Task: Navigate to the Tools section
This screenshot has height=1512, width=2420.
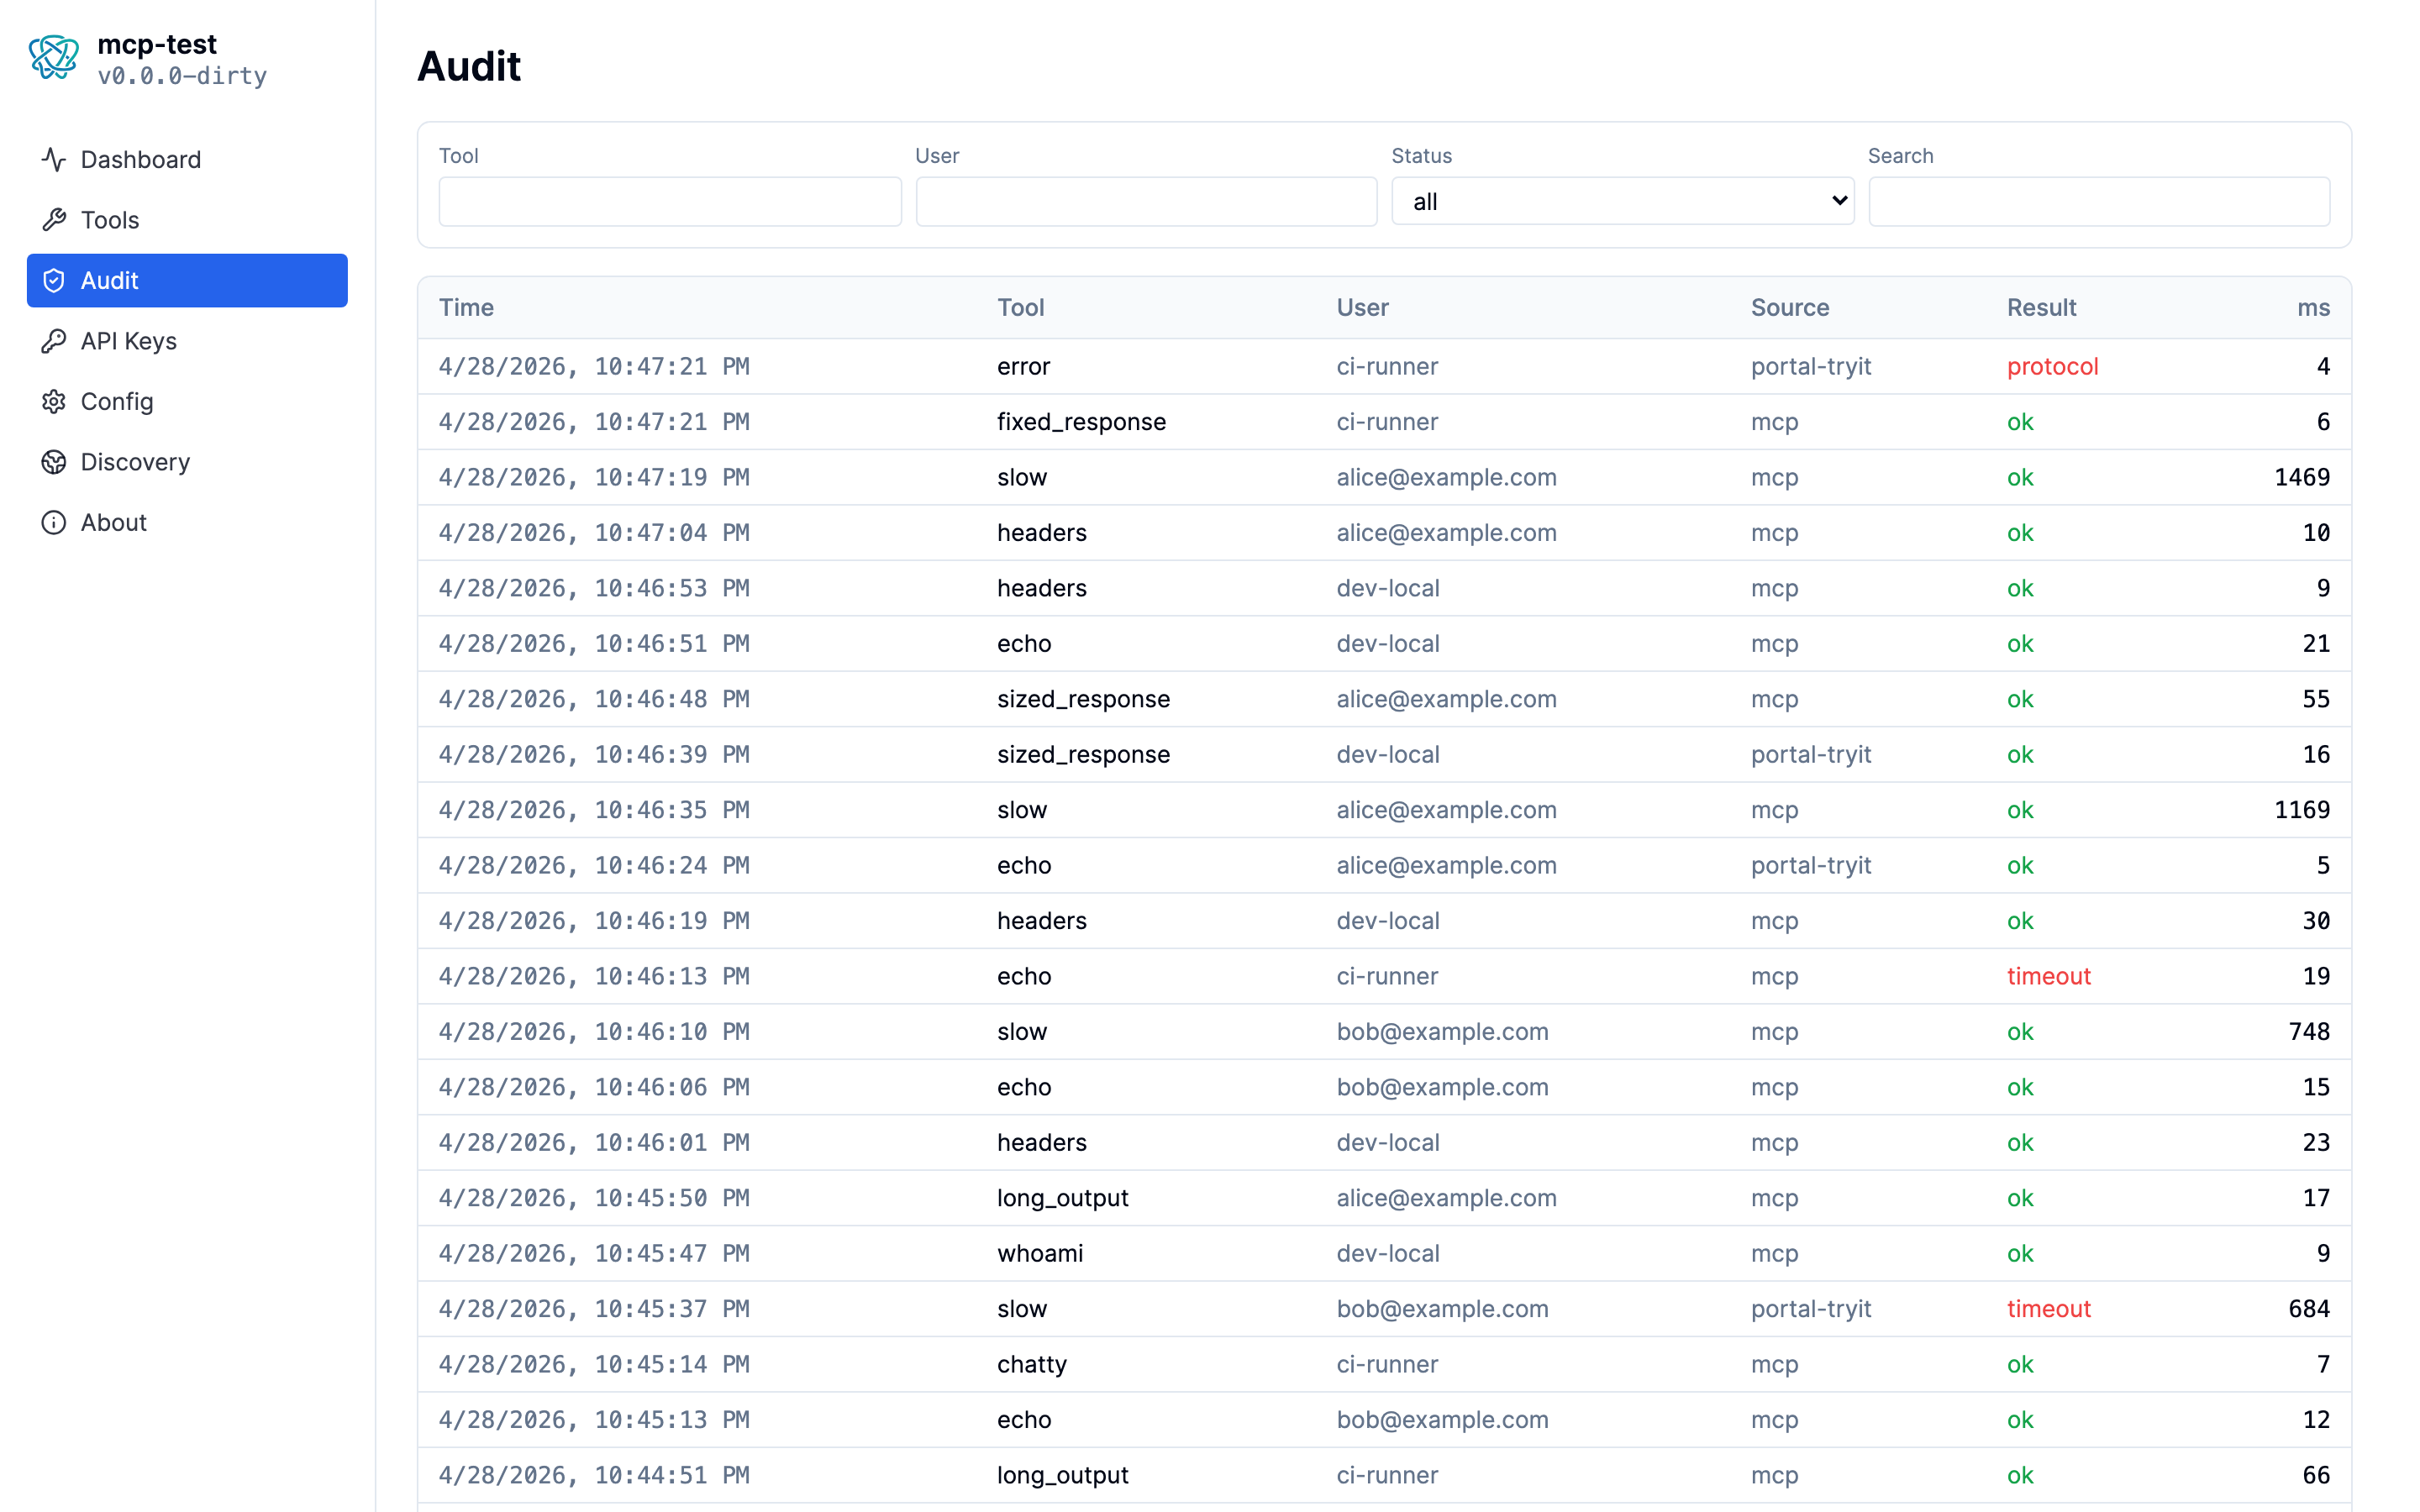Action: click(110, 219)
